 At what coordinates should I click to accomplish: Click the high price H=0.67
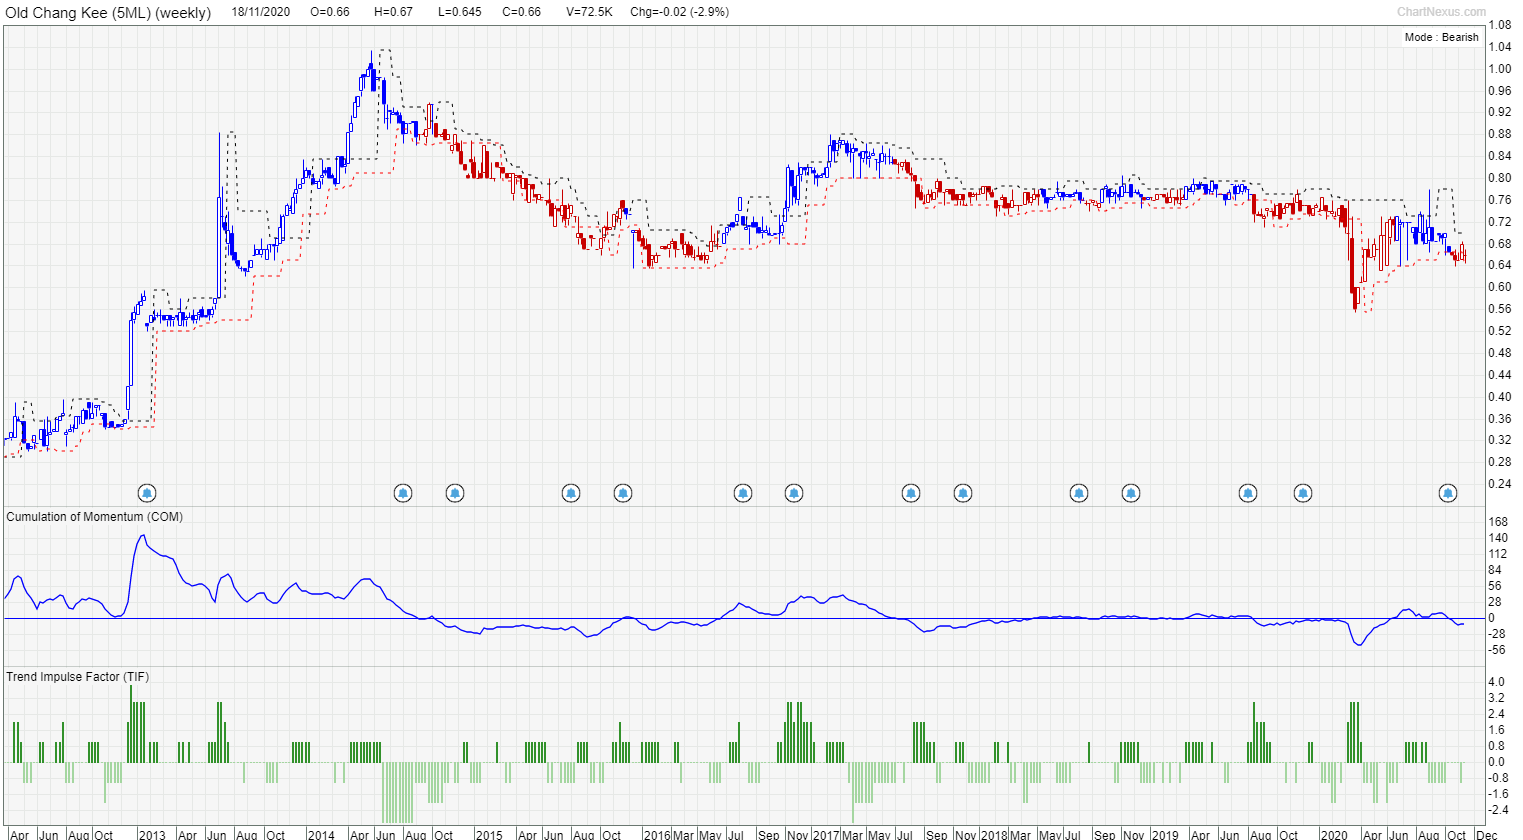393,12
